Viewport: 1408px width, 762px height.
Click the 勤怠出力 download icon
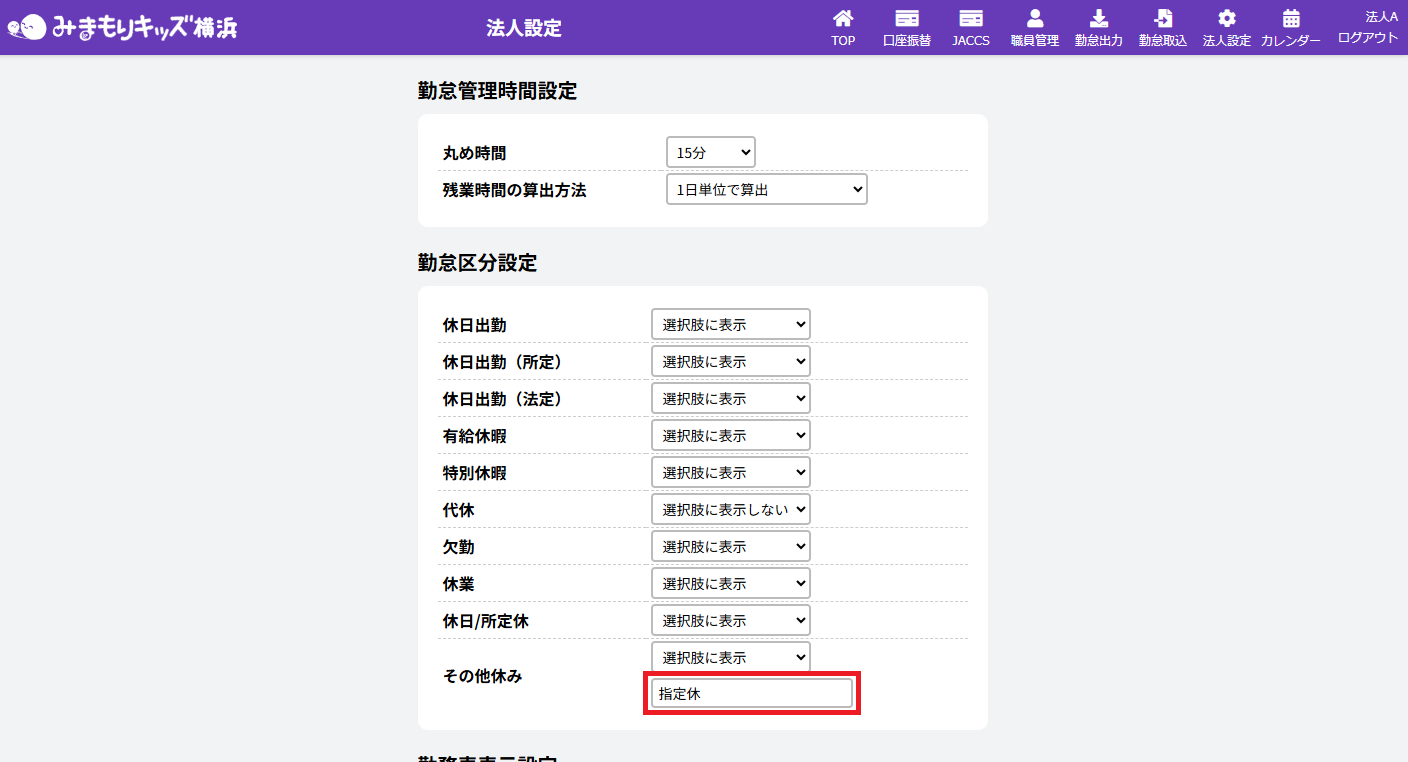1098,18
